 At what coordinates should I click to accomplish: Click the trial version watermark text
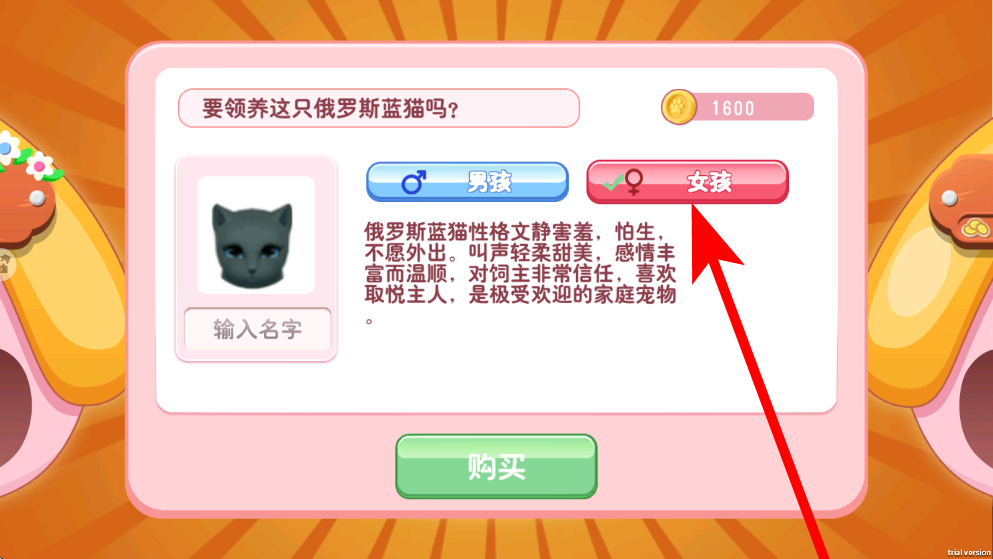(969, 553)
